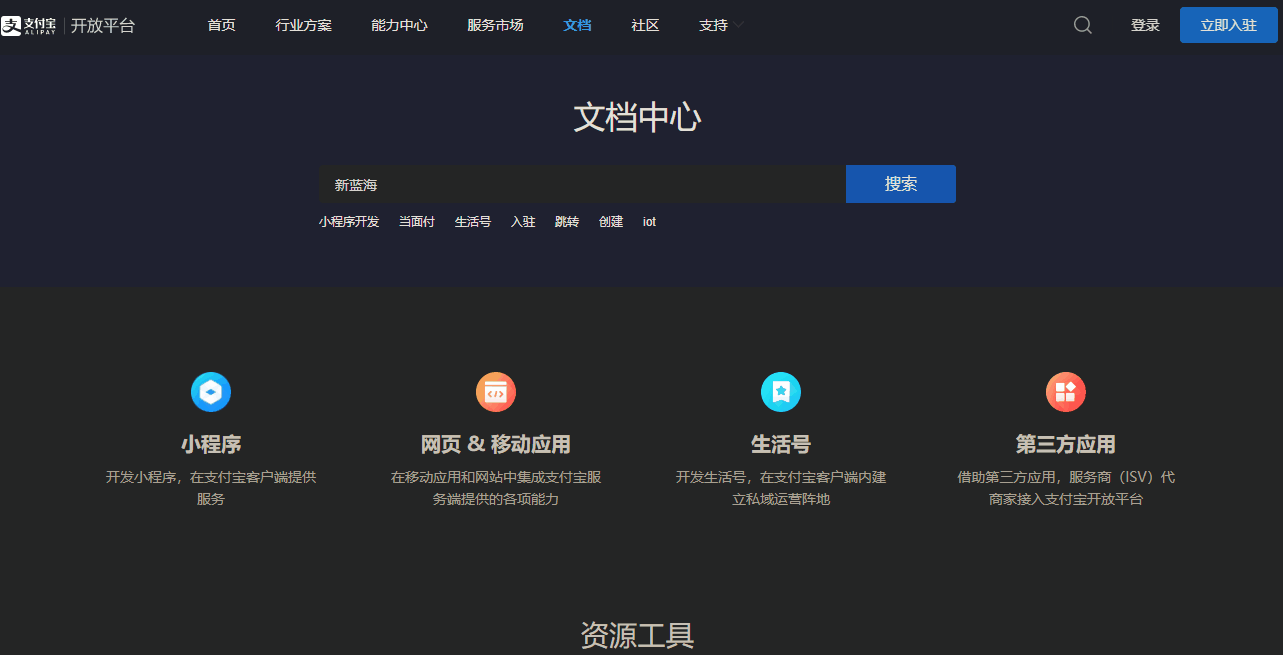1283x655 pixels.
Task: Open the 小程序 card title
Action: tap(211, 444)
